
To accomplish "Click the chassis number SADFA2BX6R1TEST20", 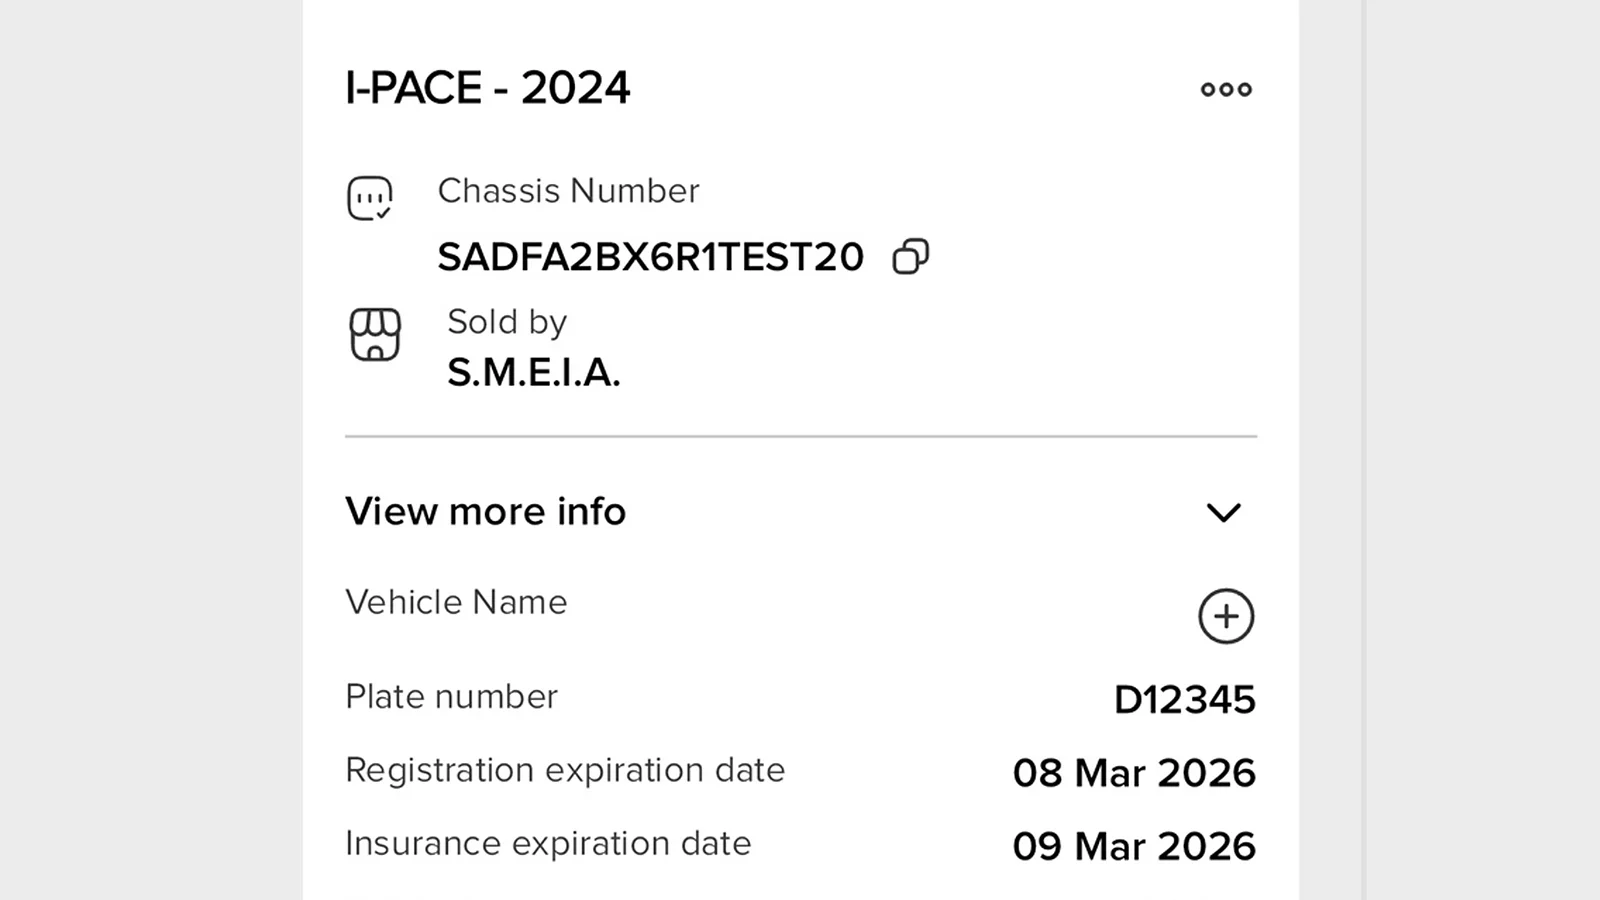I will pyautogui.click(x=652, y=257).
